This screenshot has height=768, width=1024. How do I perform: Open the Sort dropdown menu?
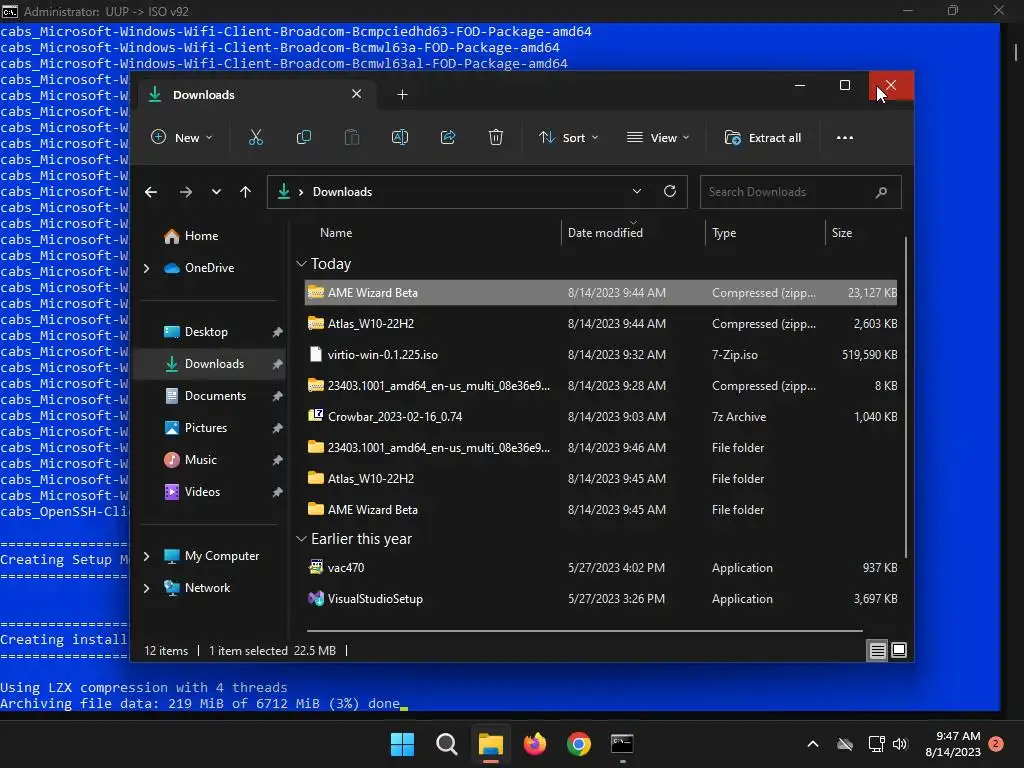coord(568,138)
